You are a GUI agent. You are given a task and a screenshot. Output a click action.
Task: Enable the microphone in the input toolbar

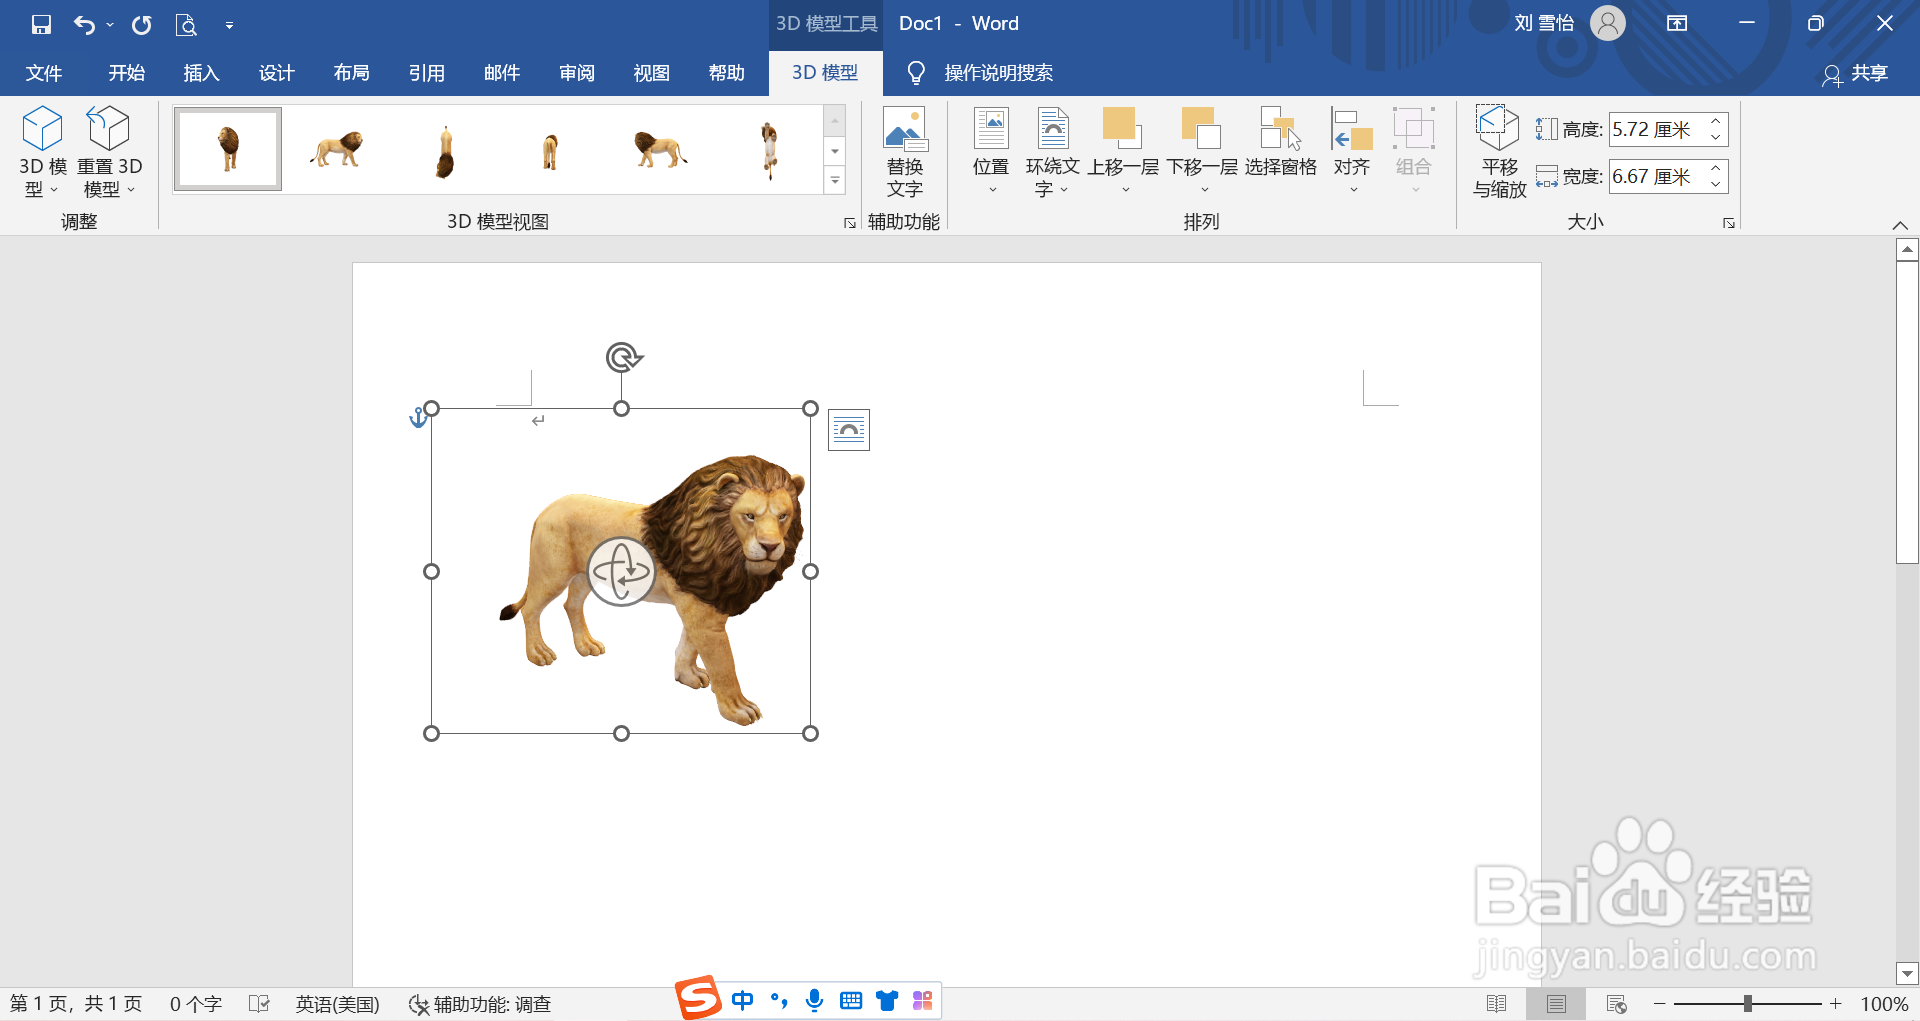click(814, 1000)
